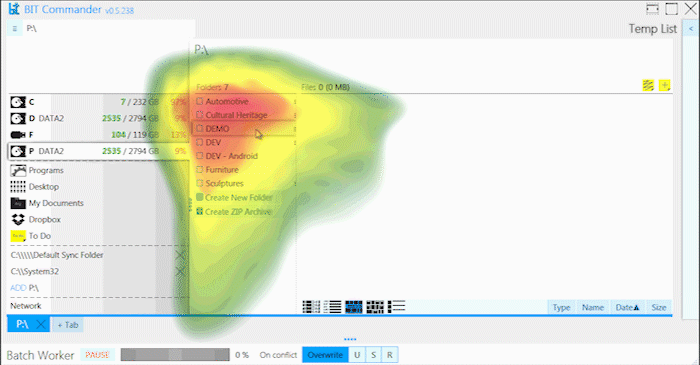Tick the checkbox next to the Automotive folder
Viewport: 700px width, 365px height.
point(200,101)
